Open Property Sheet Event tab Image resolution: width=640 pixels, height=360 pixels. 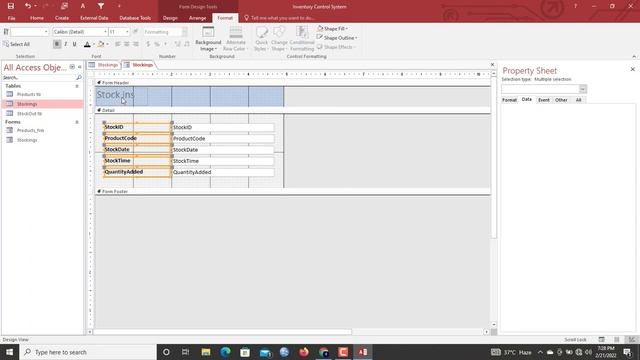tap(544, 100)
